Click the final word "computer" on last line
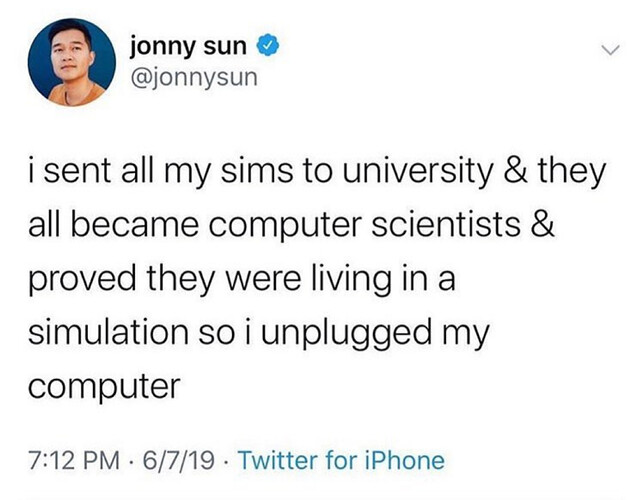Image resolution: width=637 pixels, height=500 pixels. point(104,388)
